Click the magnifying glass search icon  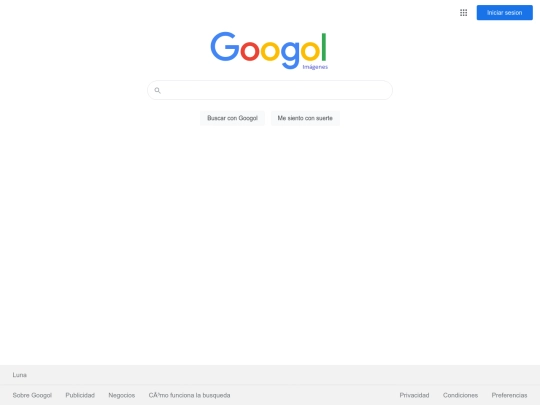(157, 91)
